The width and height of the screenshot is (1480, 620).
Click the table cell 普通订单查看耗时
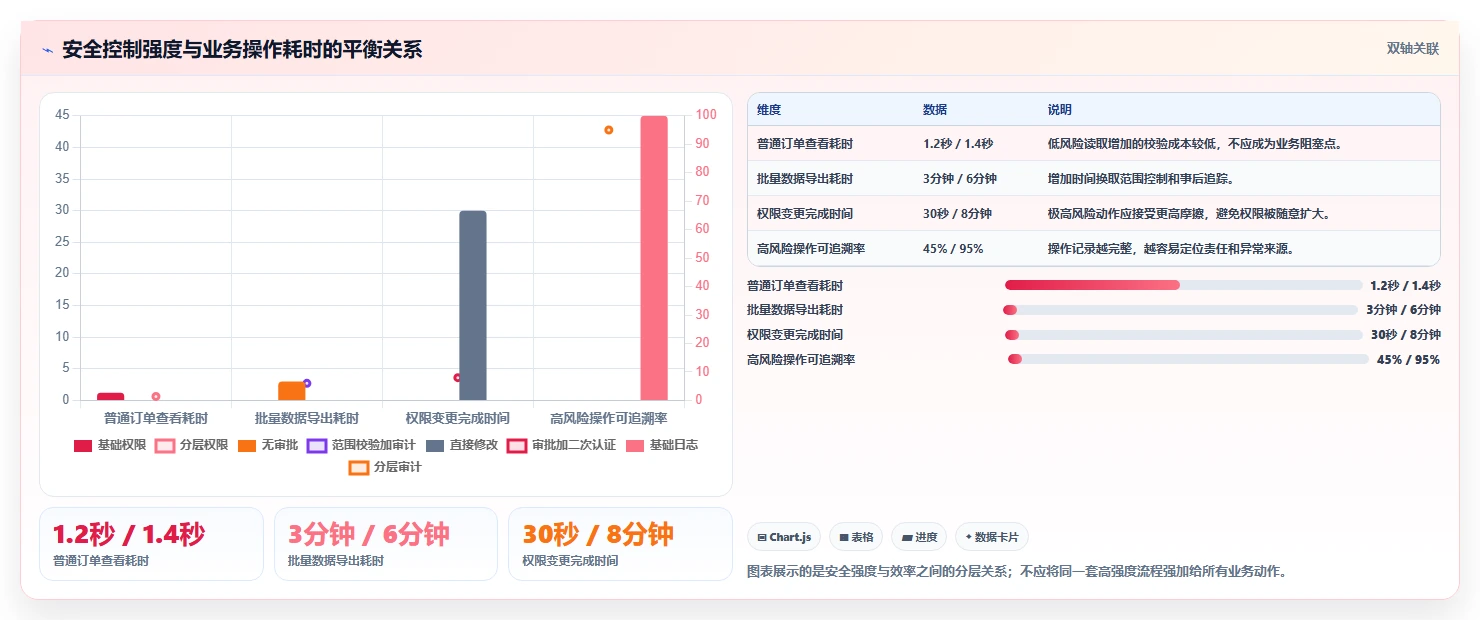click(x=805, y=144)
